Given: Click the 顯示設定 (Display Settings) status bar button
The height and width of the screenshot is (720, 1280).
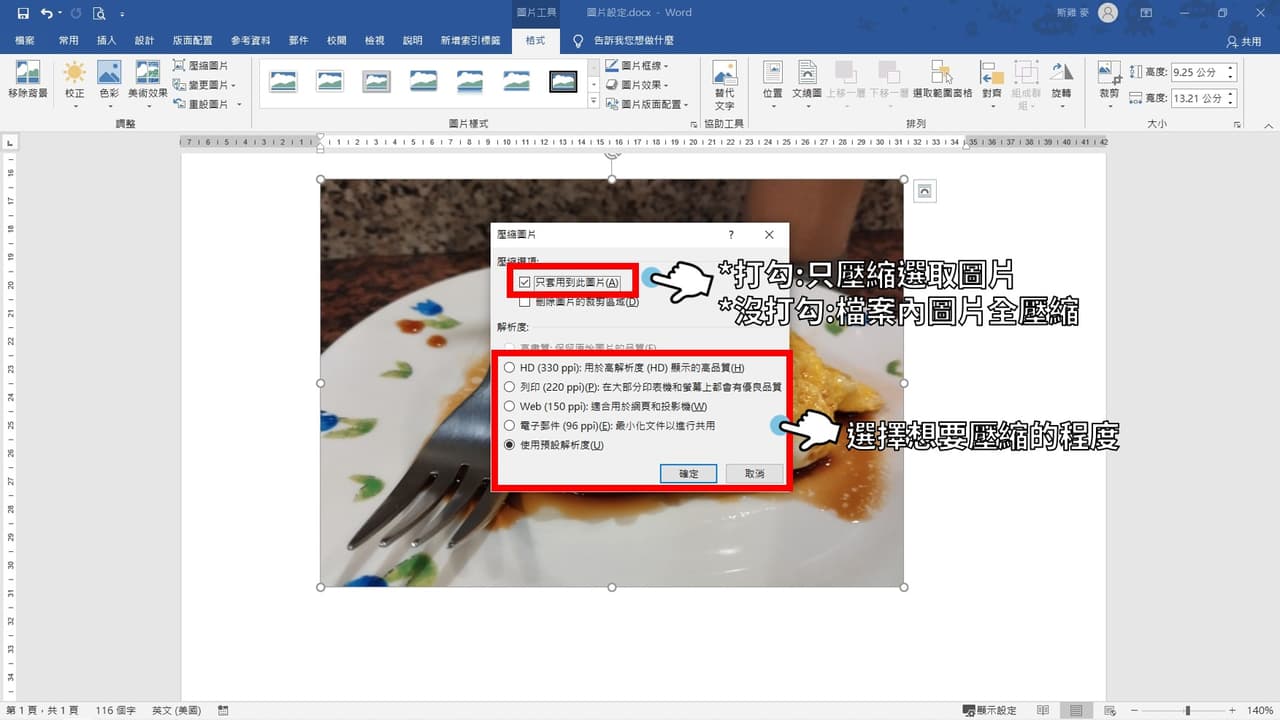Looking at the screenshot, I should tap(988, 711).
